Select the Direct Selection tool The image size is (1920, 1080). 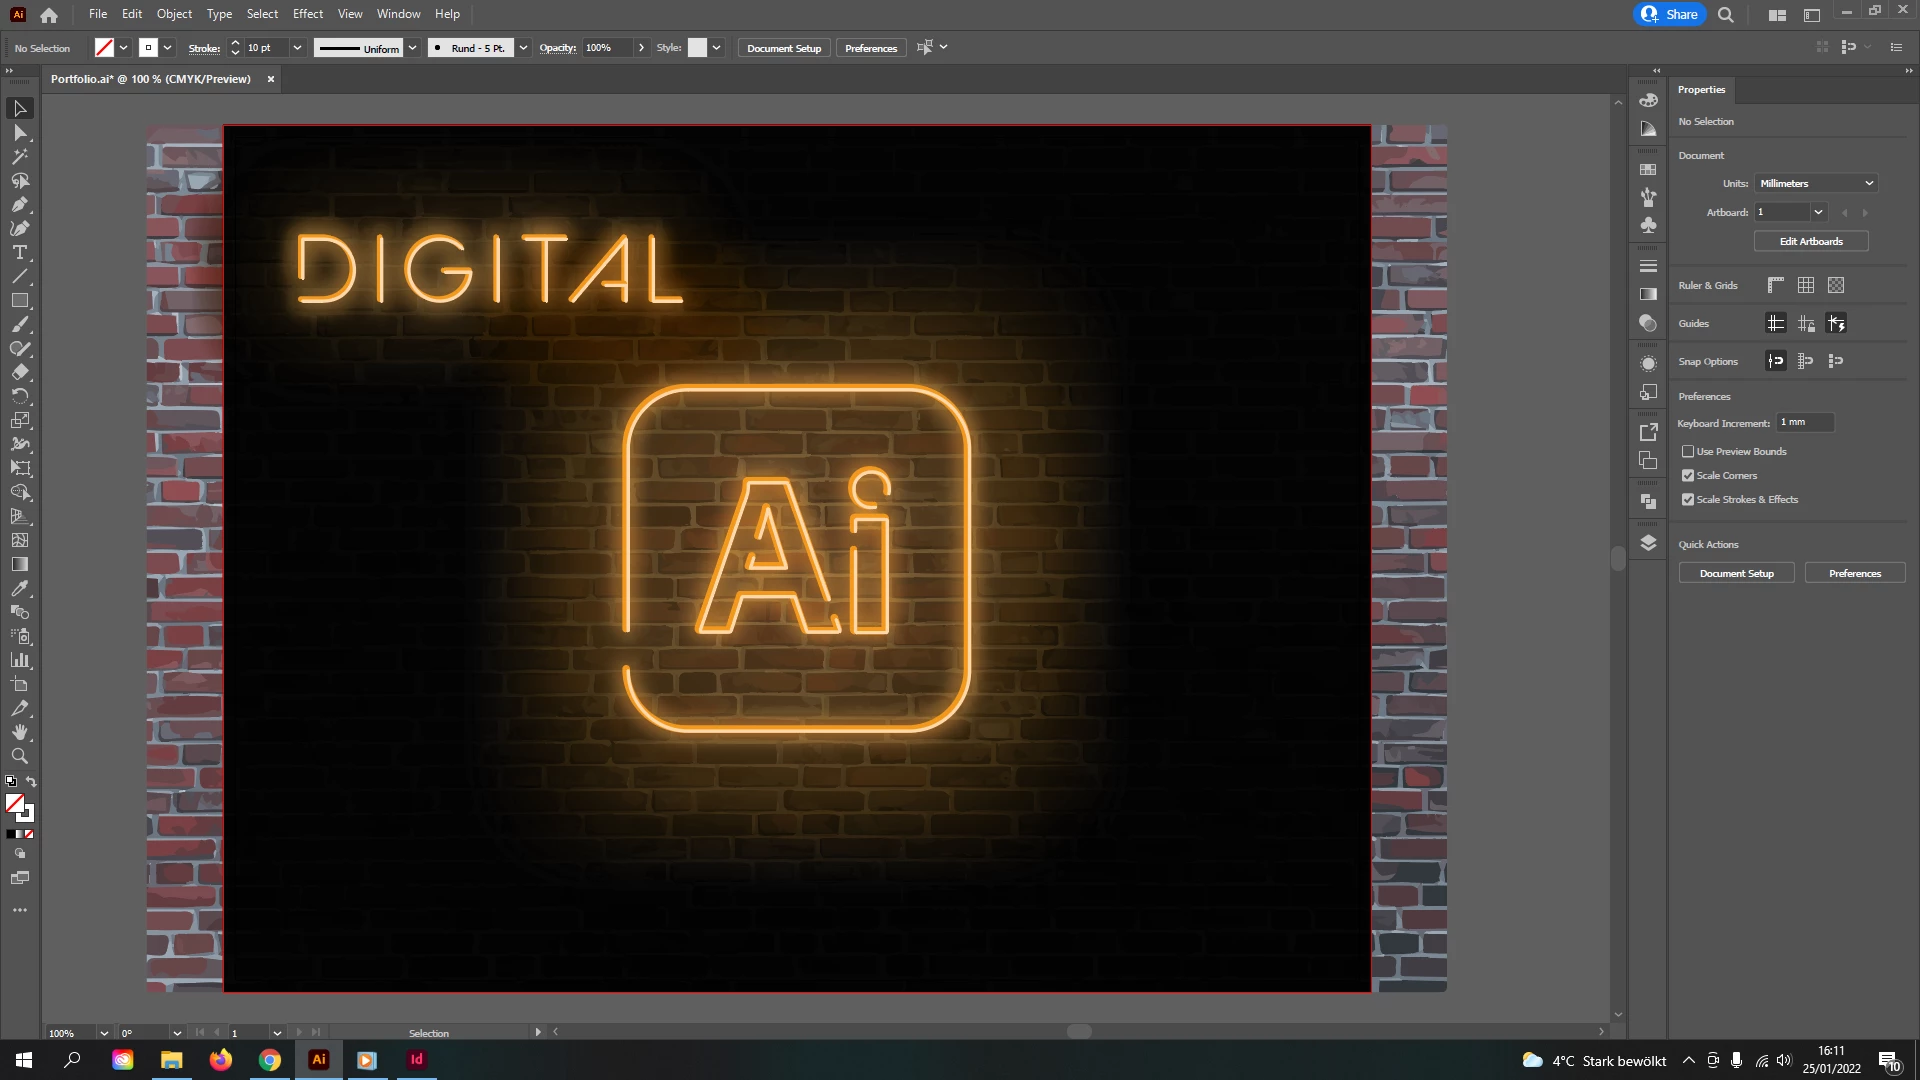(19, 132)
